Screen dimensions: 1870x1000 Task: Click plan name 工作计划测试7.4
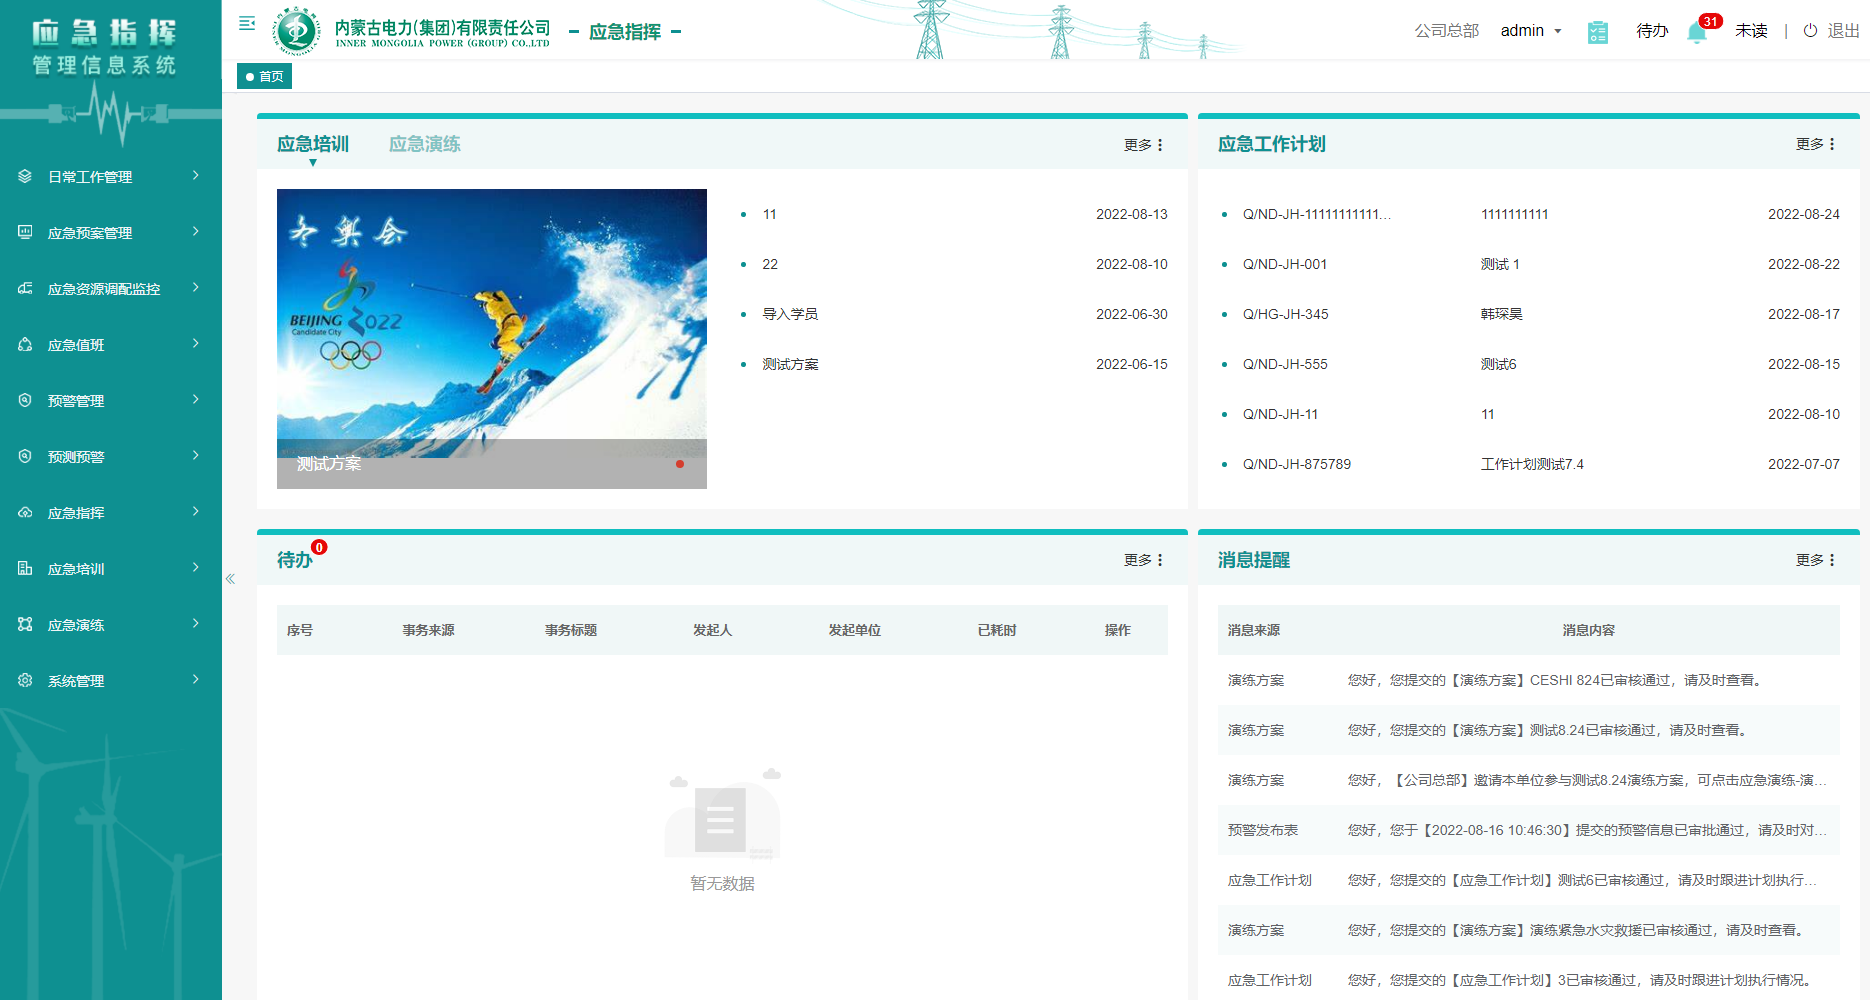pyautogui.click(x=1532, y=464)
